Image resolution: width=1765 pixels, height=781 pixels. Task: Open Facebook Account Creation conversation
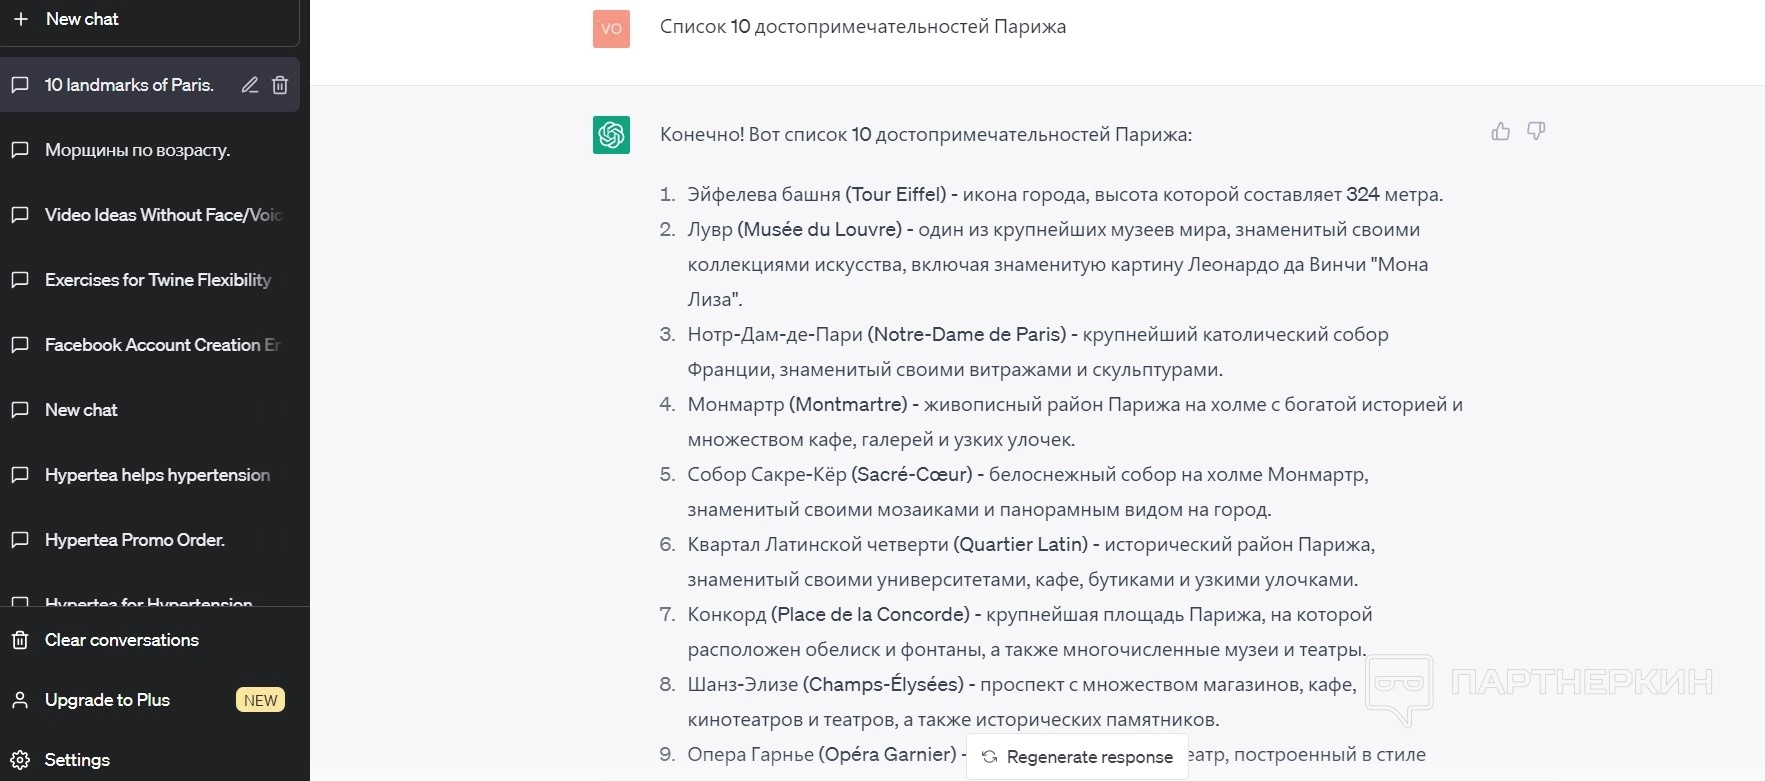(x=162, y=345)
